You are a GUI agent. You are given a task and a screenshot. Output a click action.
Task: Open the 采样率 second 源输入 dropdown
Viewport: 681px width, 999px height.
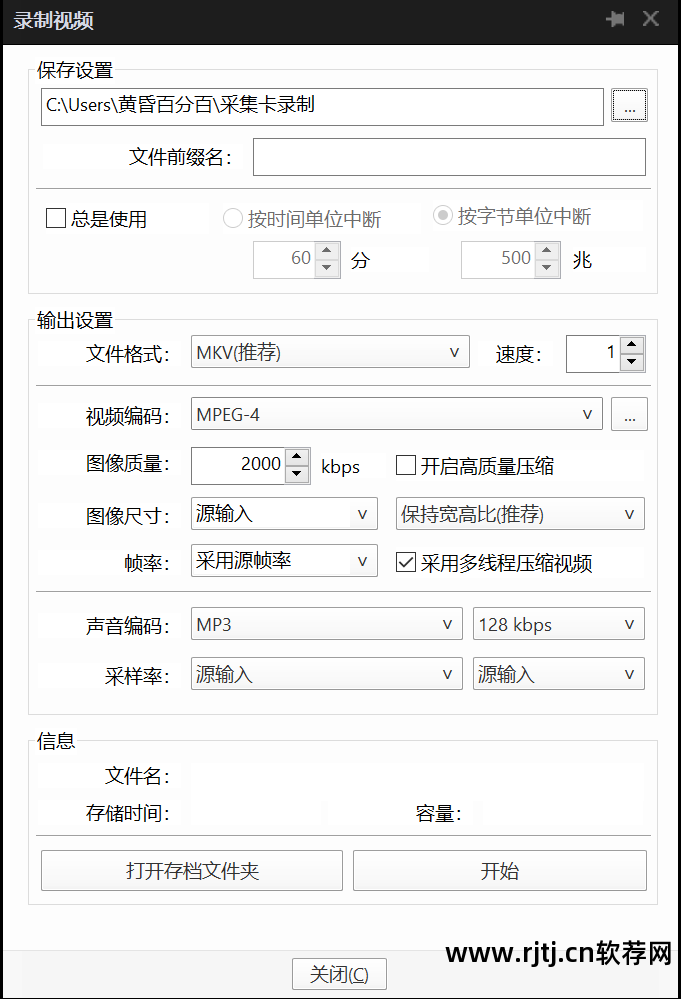click(559, 673)
